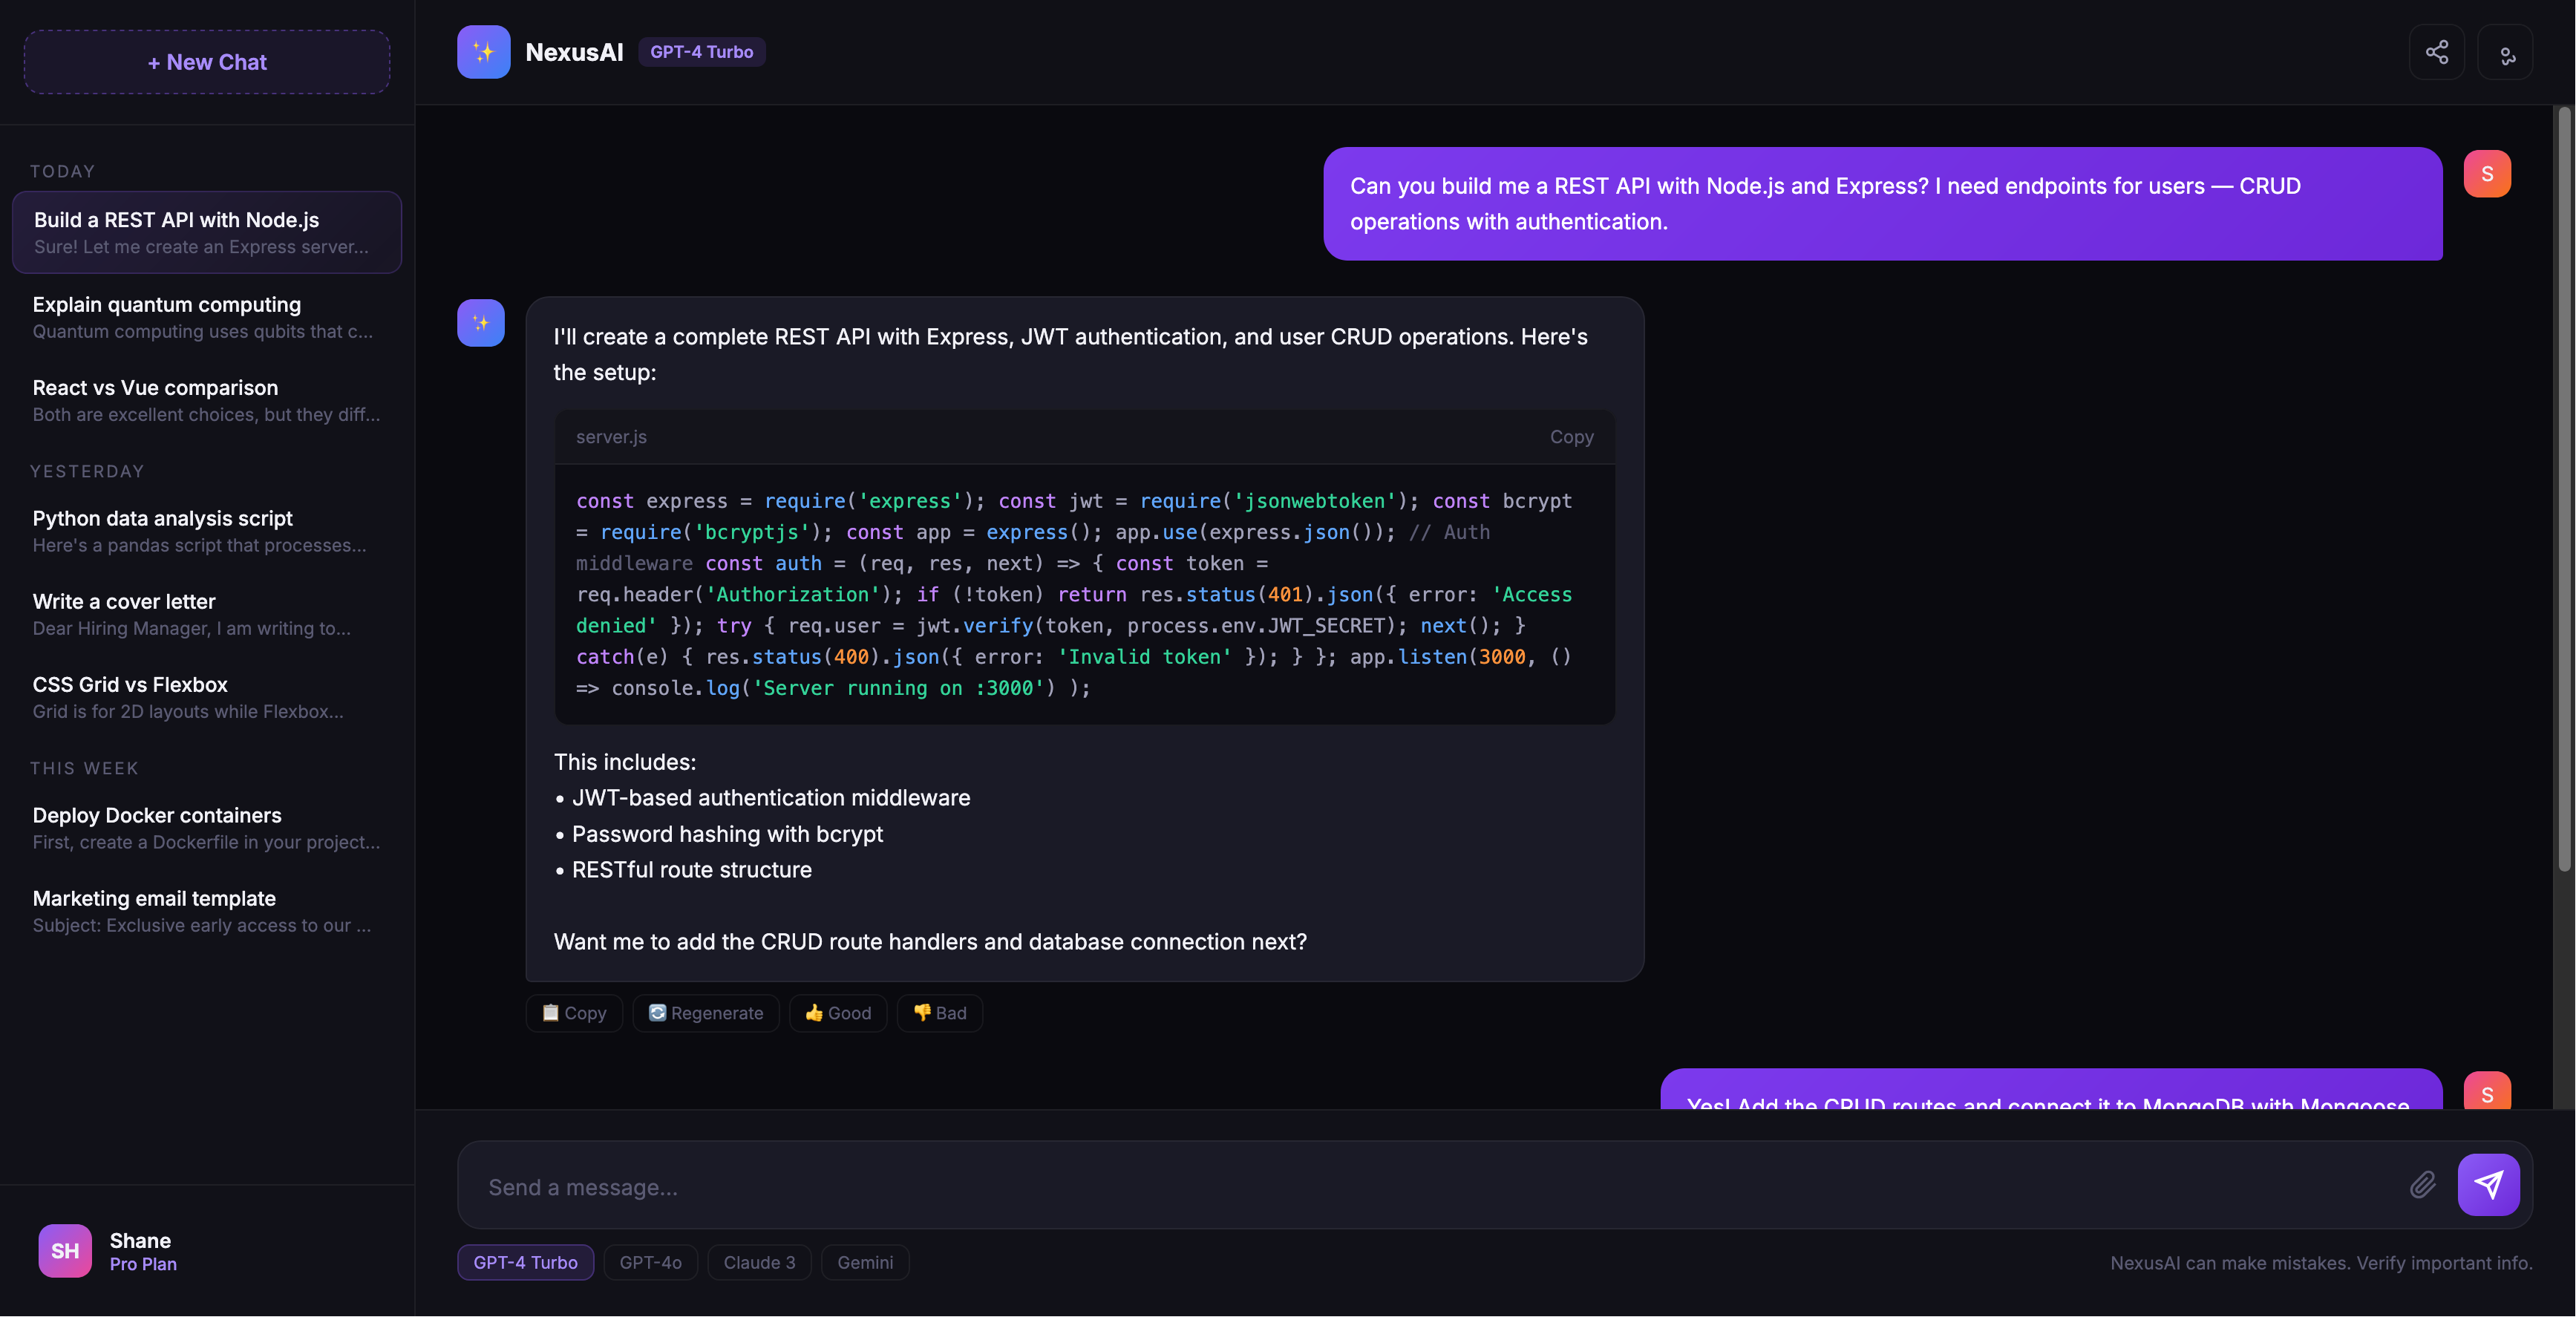Switch to the Gemini model
Screen dimensions: 2576x1317
coord(865,1262)
